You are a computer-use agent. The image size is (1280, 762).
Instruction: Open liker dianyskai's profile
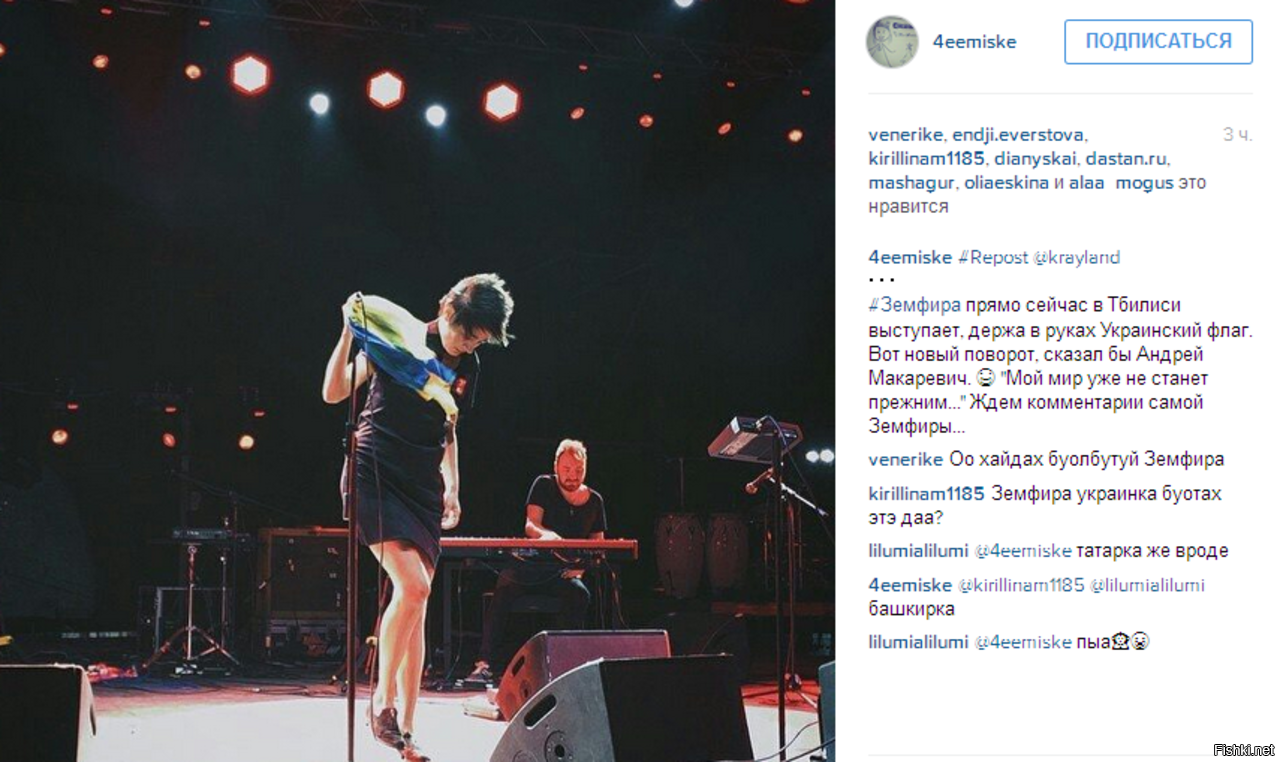pos(1035,159)
